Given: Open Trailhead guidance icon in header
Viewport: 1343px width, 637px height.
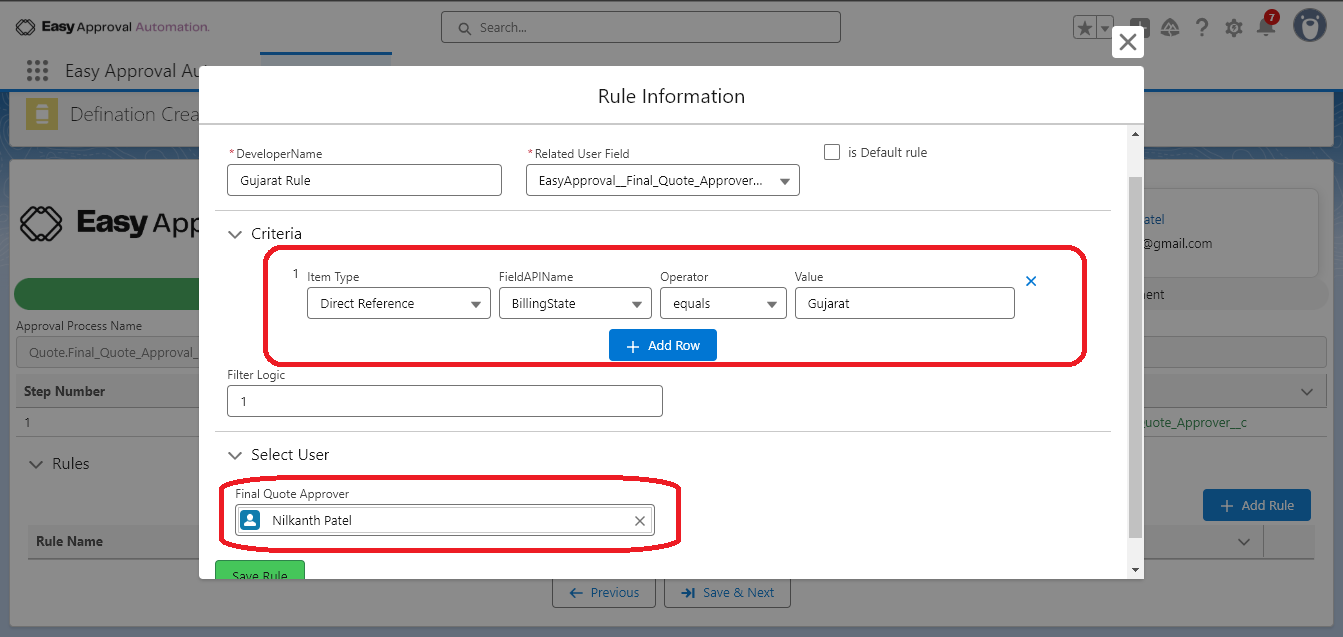Looking at the screenshot, I should [x=1170, y=28].
